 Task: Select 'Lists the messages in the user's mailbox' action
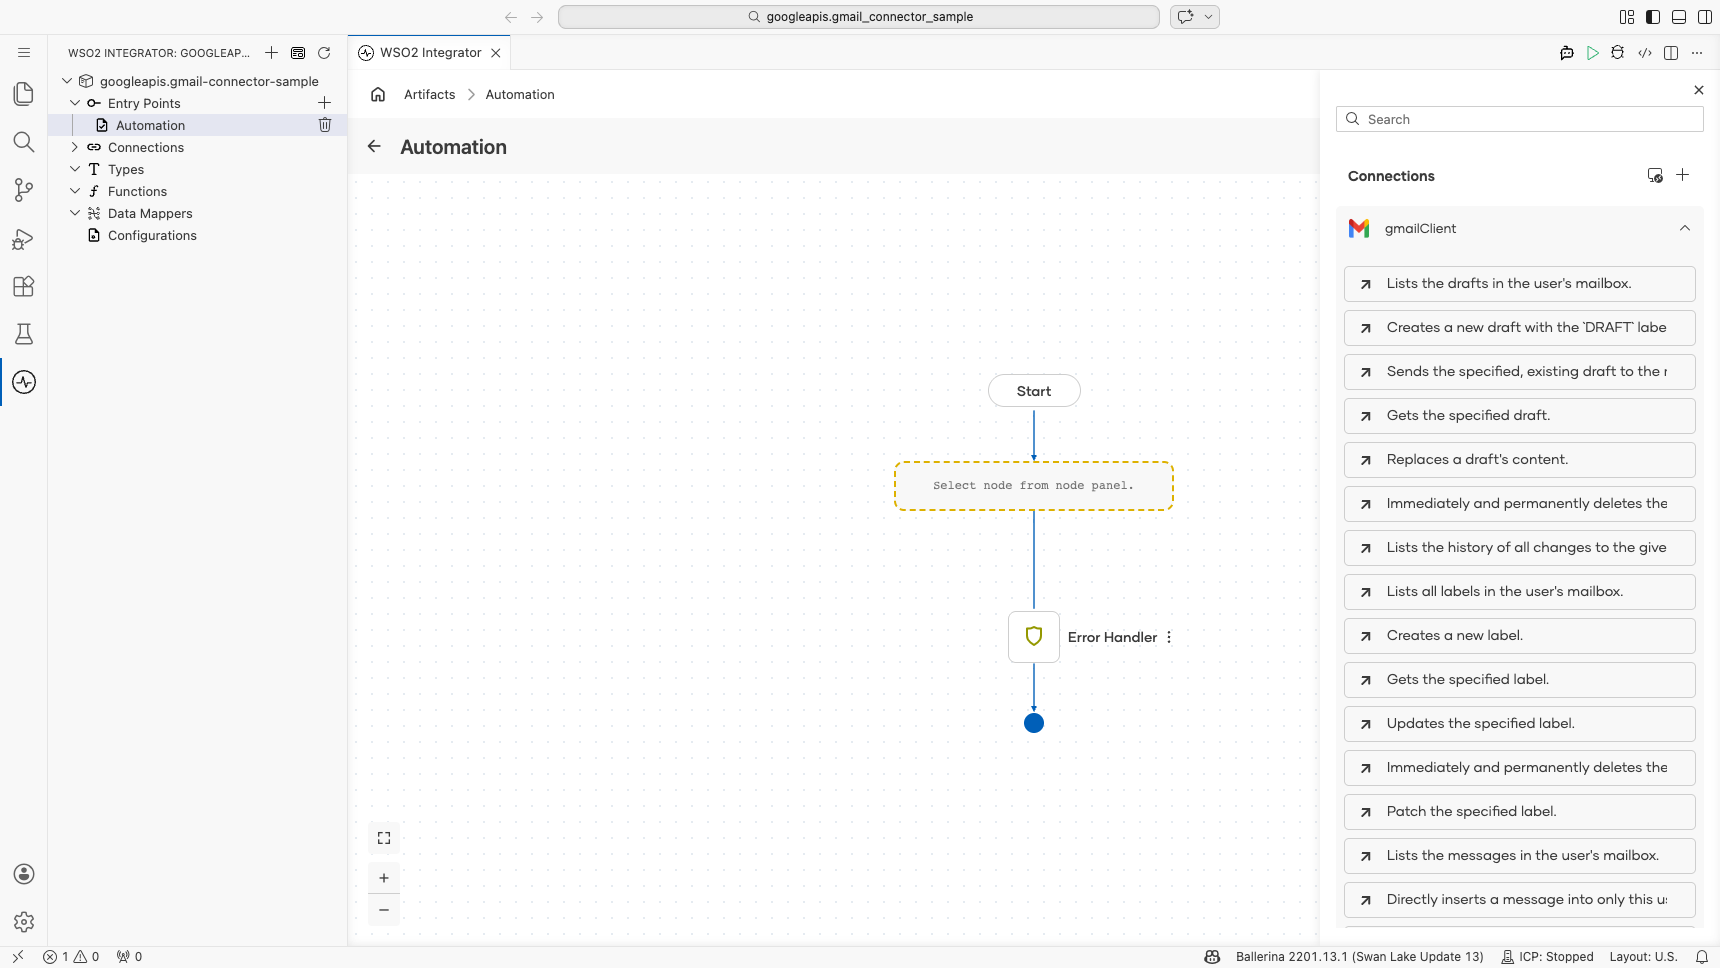(1520, 856)
